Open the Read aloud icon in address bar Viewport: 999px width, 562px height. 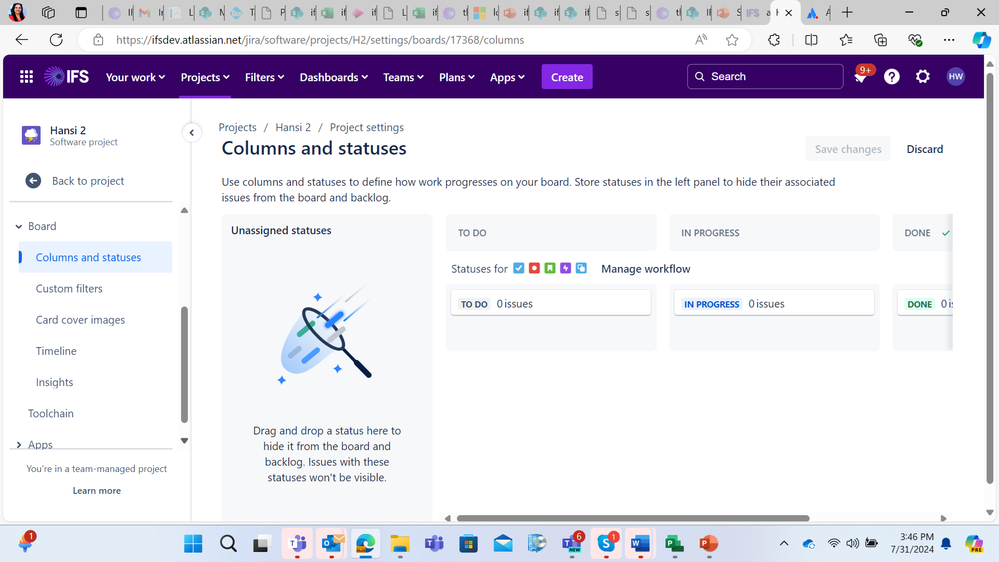701,40
